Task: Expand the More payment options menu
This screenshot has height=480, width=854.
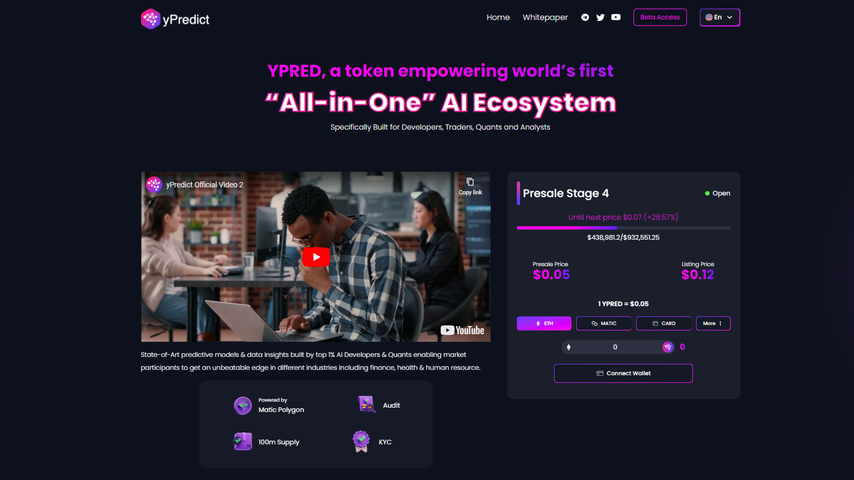Action: [x=713, y=324]
